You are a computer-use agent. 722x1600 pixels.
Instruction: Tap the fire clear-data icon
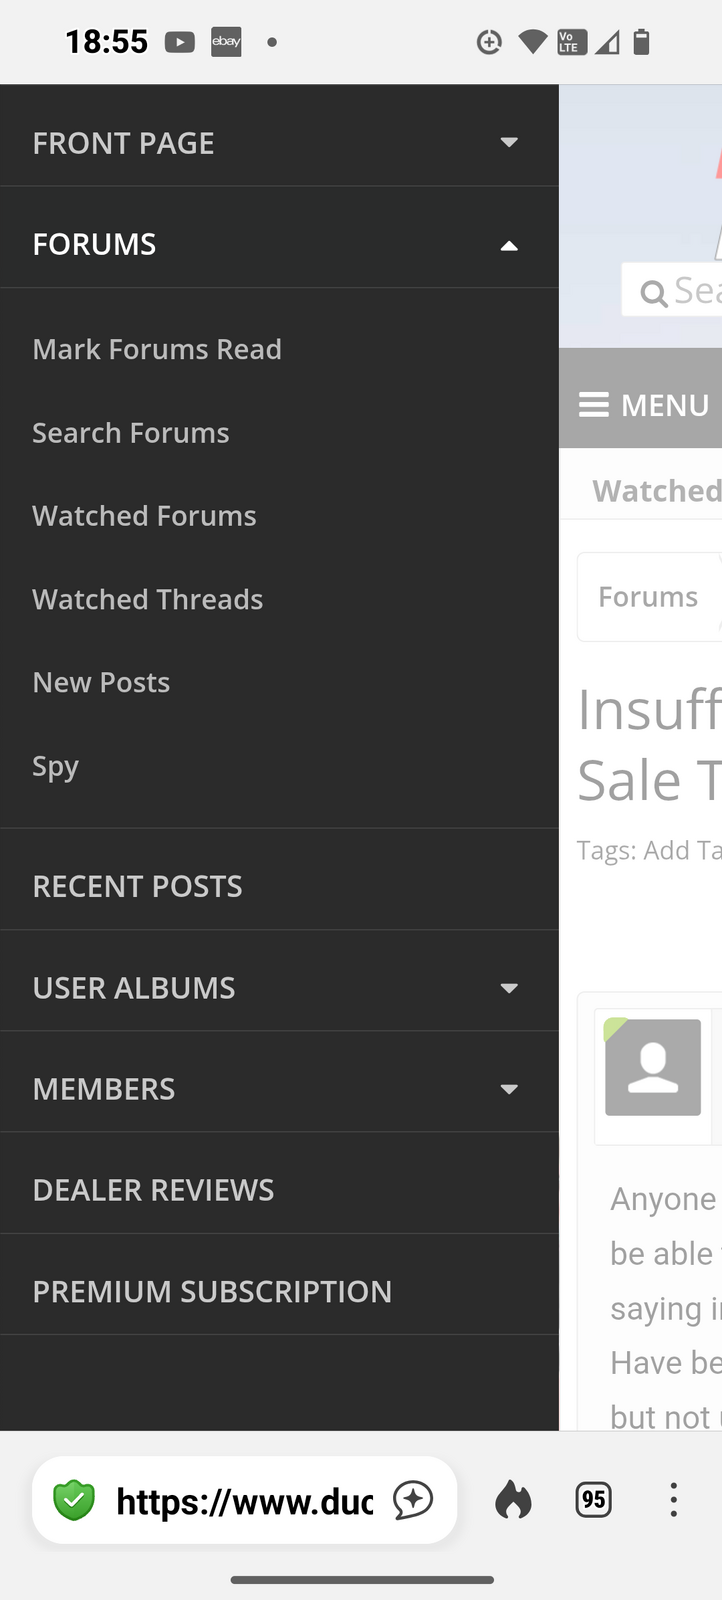click(513, 1500)
